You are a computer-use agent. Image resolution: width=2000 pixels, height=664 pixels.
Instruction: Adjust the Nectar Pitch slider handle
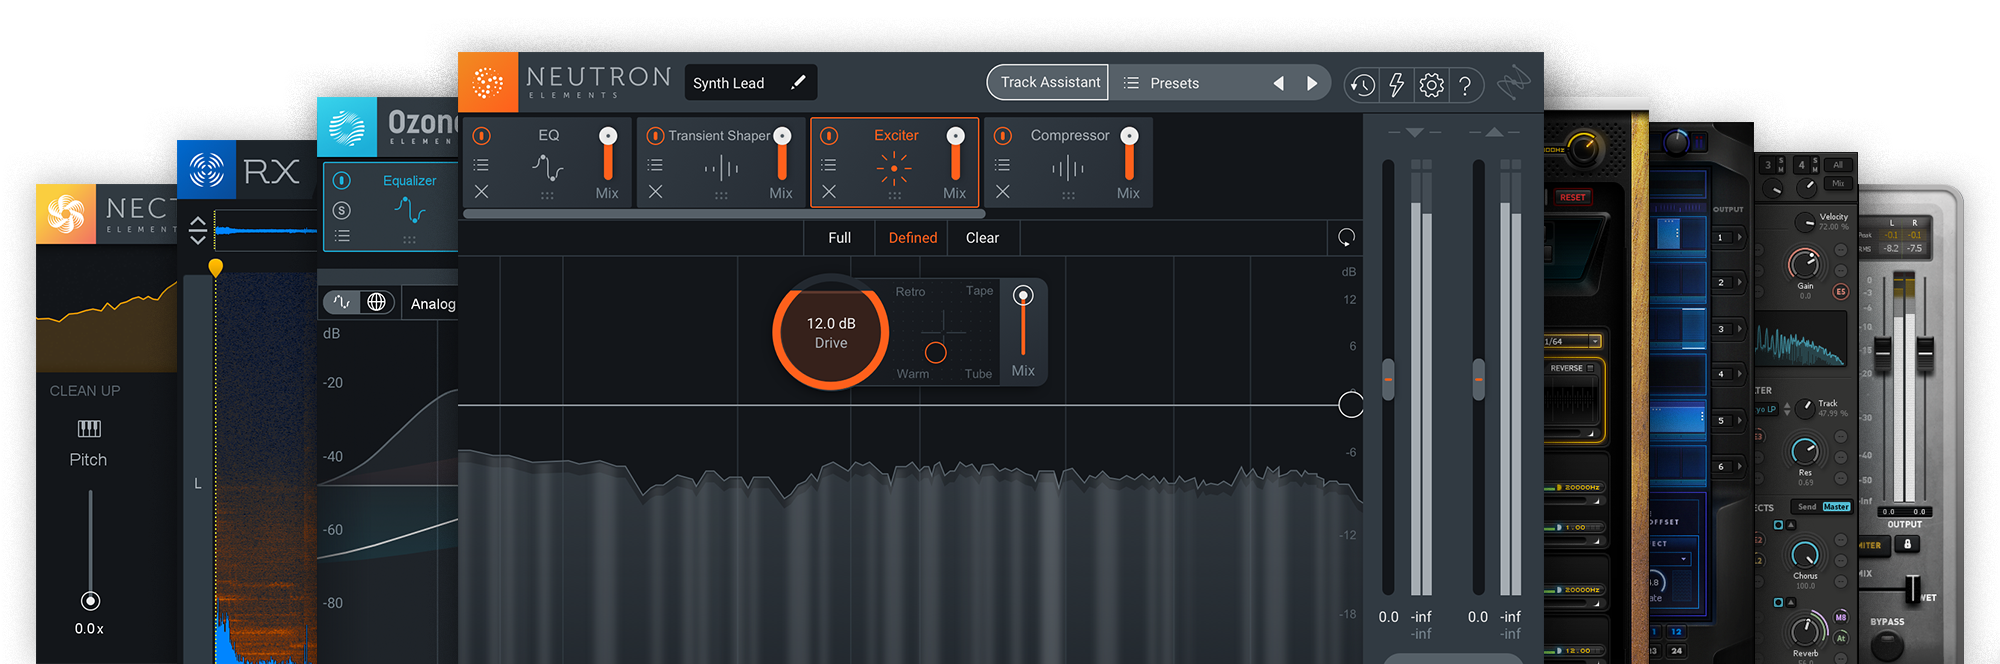point(90,601)
